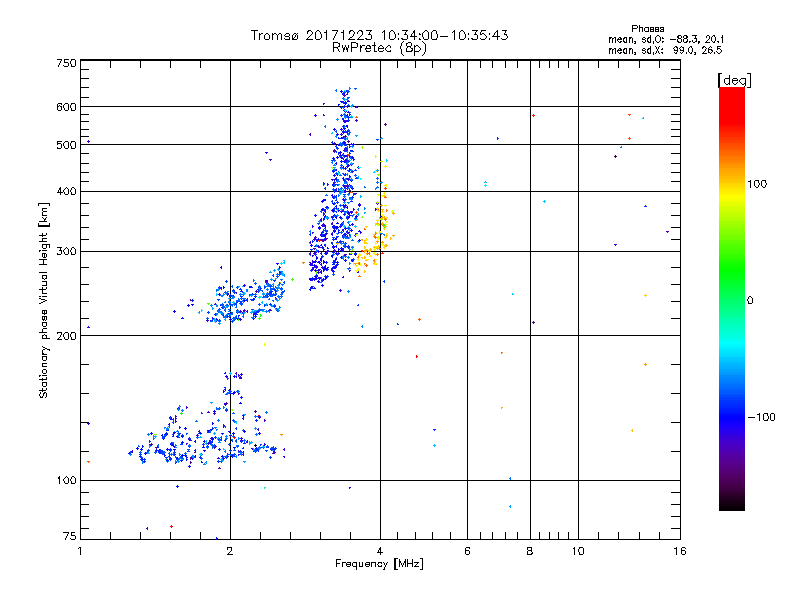Click the "2" frequency tick label
The height and width of the screenshot is (600, 800).
pyautogui.click(x=230, y=551)
